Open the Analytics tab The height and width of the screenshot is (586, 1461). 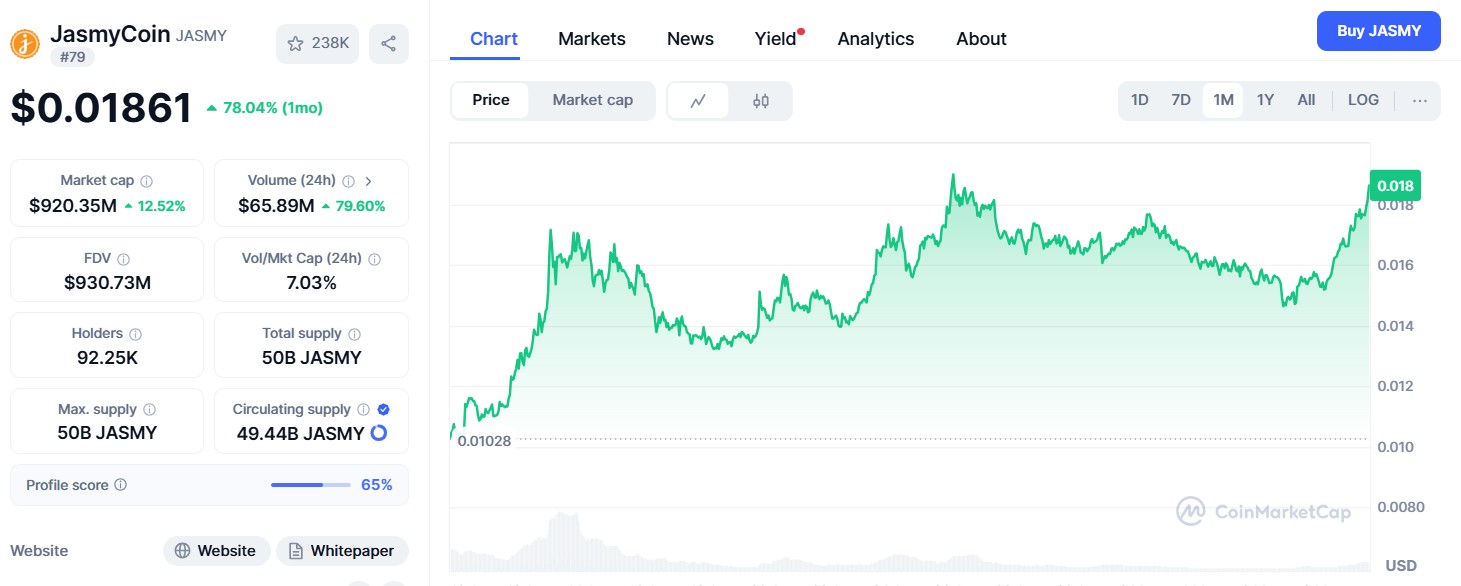click(875, 38)
